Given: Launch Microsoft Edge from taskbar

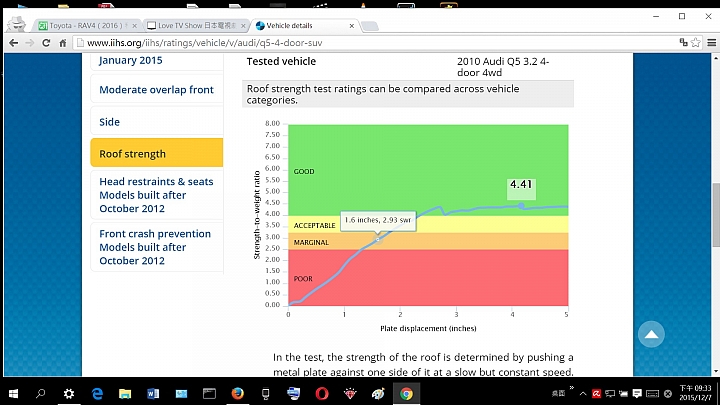Looking at the screenshot, I should point(97,394).
